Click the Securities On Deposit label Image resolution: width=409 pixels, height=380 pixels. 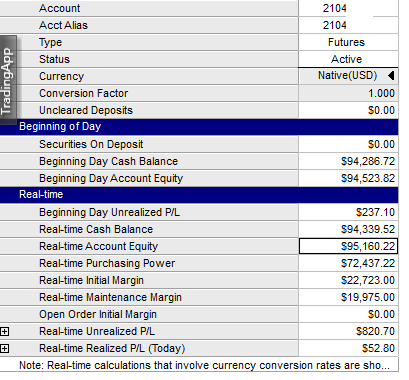91,144
